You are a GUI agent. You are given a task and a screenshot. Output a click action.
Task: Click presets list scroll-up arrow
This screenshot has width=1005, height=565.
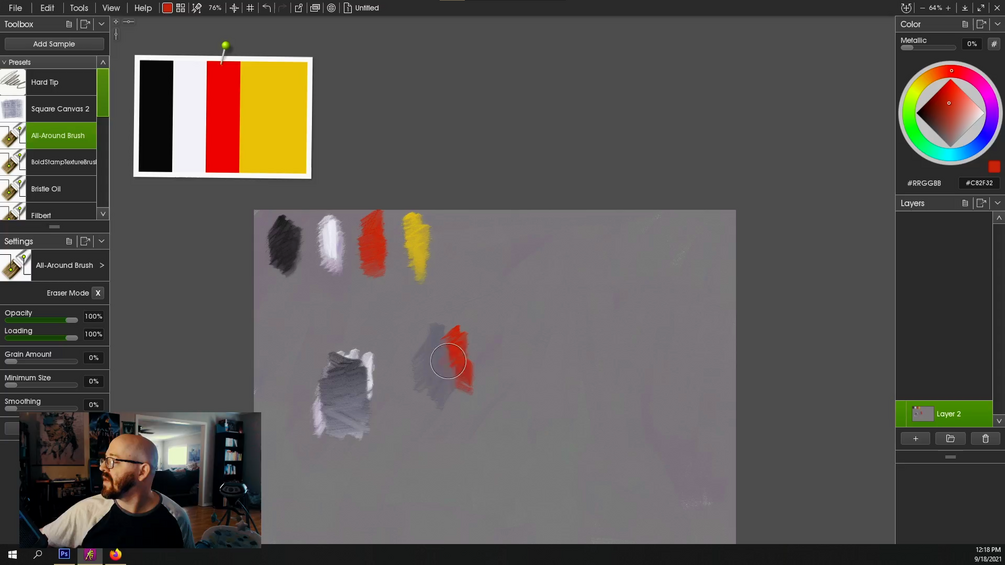coord(103,62)
